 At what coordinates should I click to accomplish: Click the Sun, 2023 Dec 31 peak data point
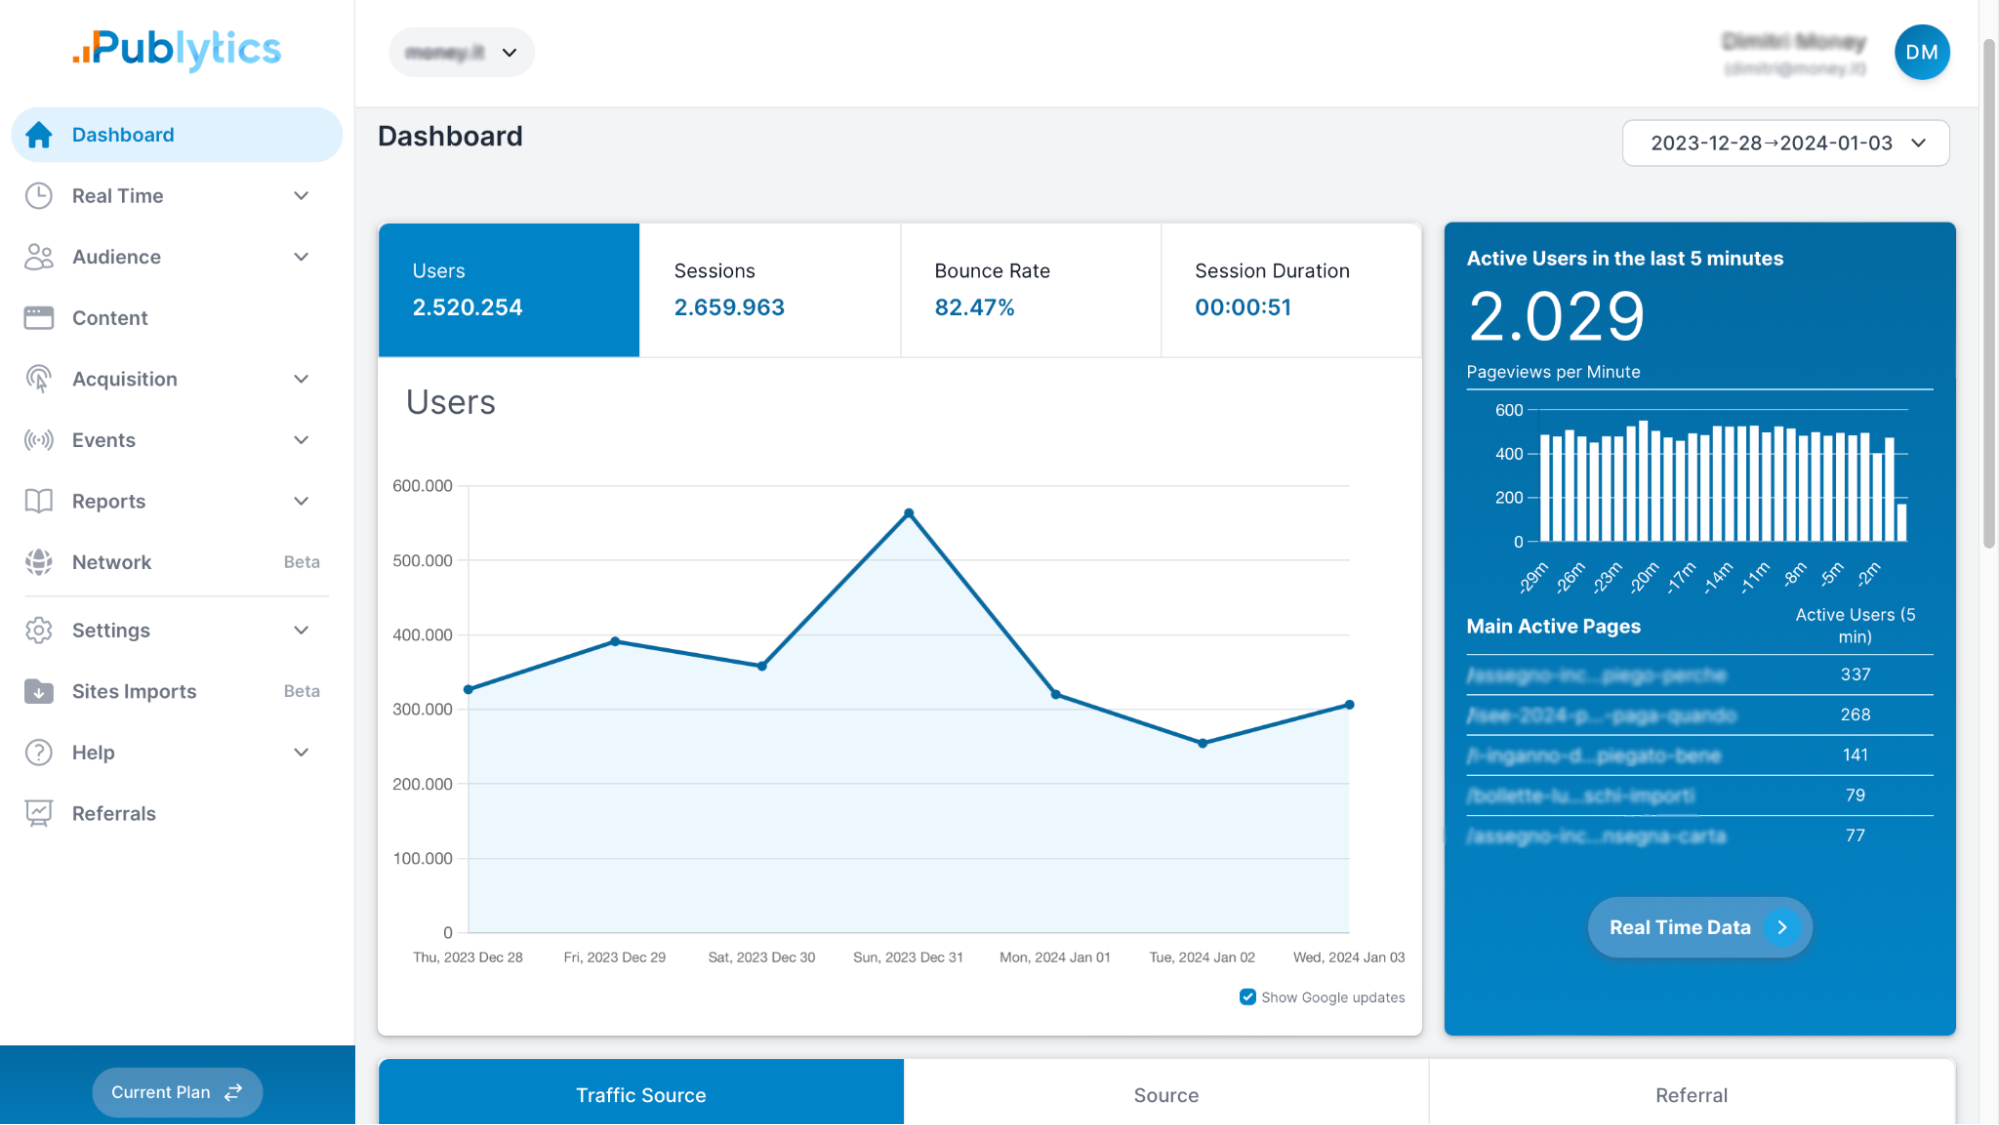pos(908,513)
